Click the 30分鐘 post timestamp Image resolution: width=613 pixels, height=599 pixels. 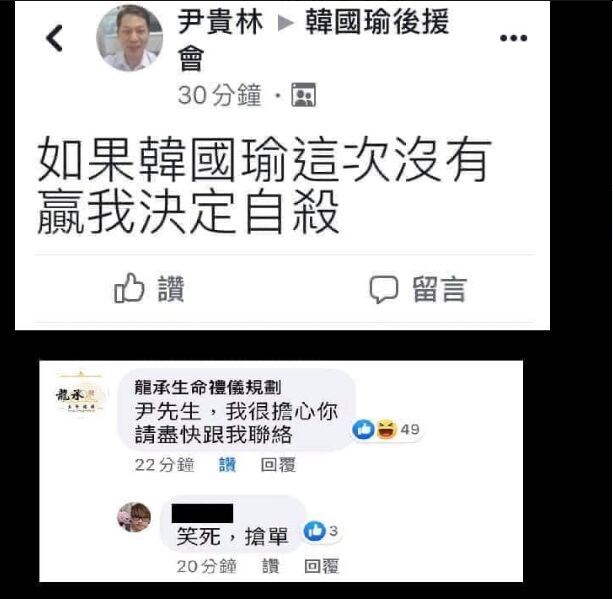pyautogui.click(x=219, y=95)
